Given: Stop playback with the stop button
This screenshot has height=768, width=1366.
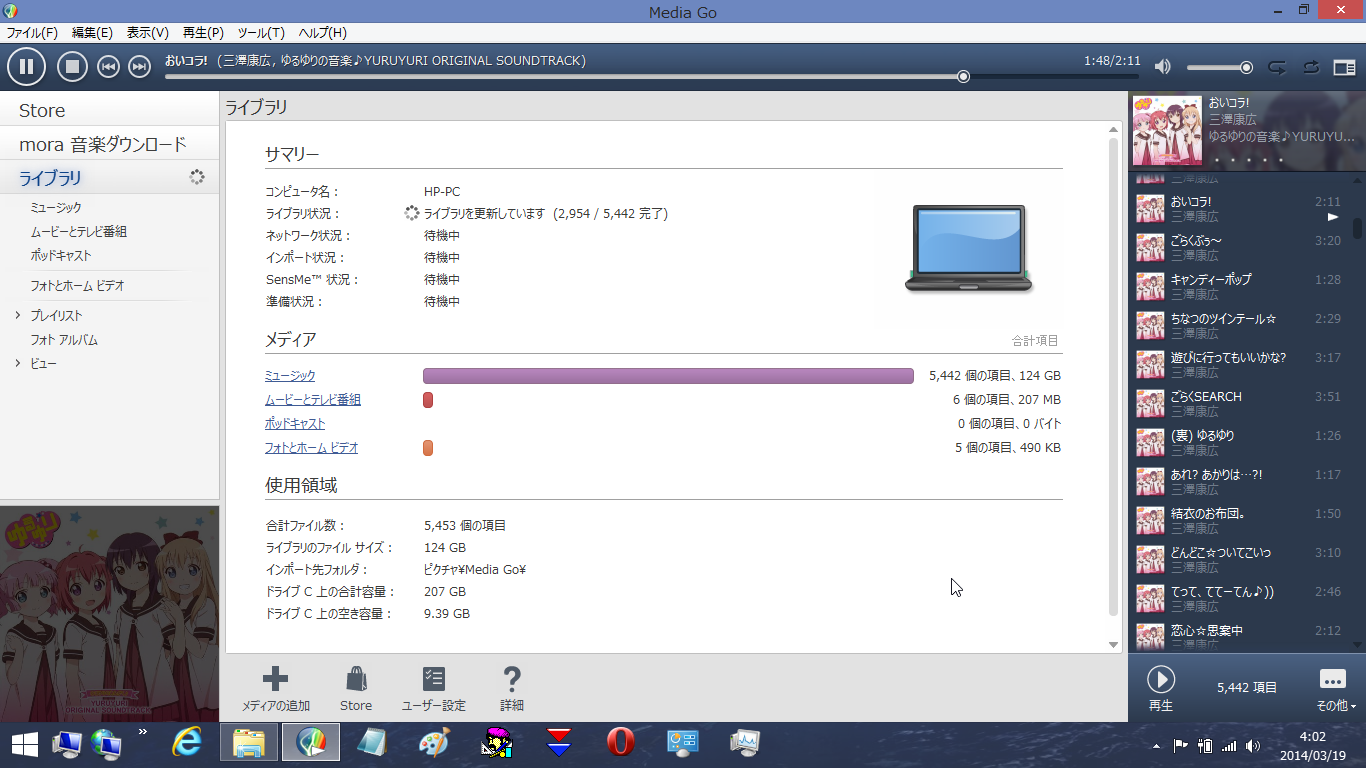Looking at the screenshot, I should 72,67.
